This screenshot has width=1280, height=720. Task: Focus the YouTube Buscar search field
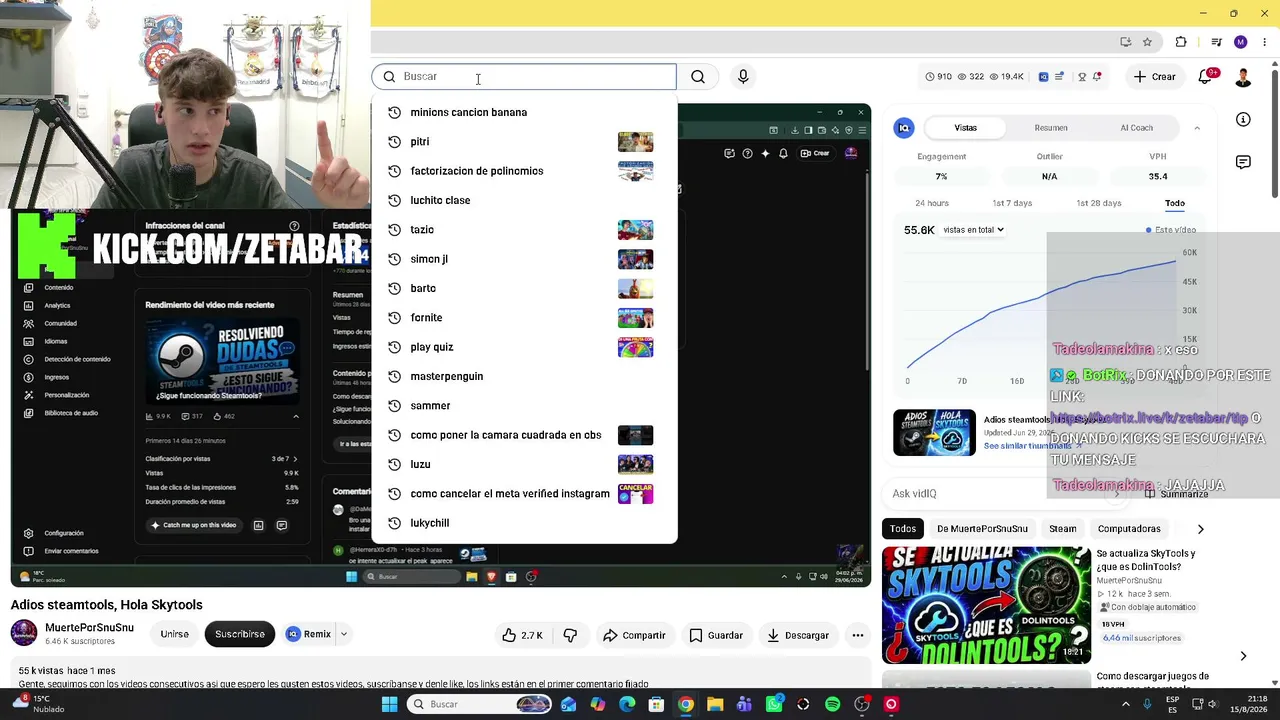click(524, 77)
